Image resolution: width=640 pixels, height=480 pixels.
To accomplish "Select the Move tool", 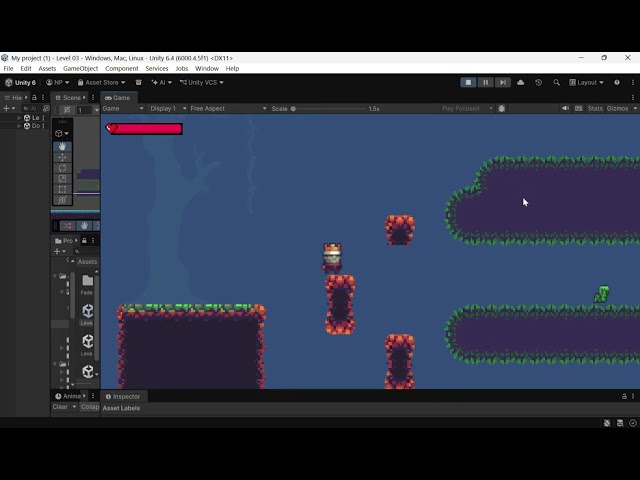I will (62, 157).
